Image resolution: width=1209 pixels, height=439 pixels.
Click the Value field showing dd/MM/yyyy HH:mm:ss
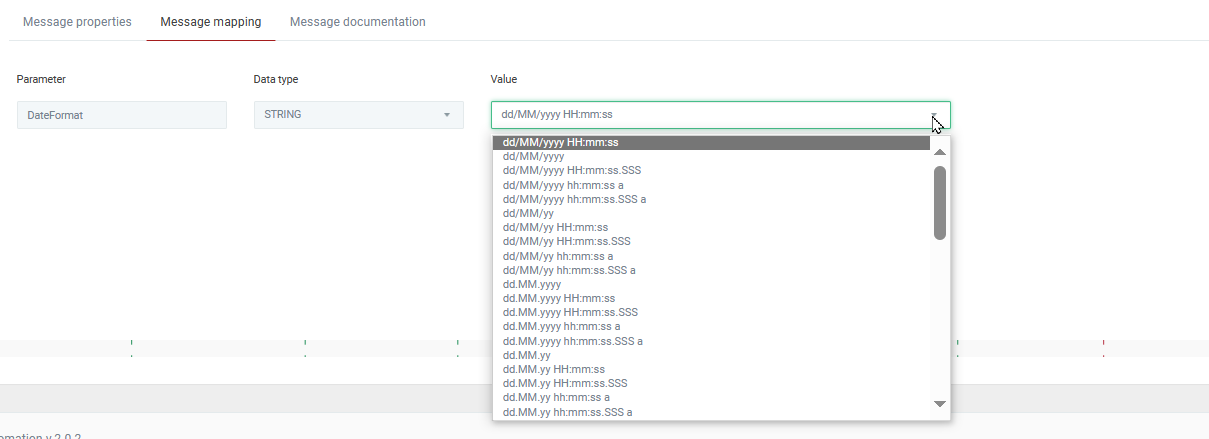(x=700, y=115)
